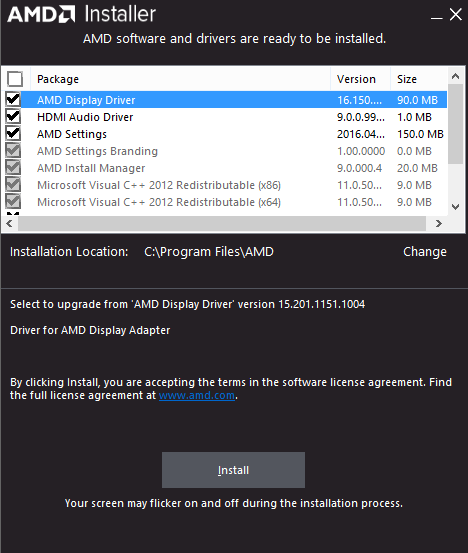Click the vertical scrollbar down arrow
Viewport: 468px width, 553px height.
(455, 207)
